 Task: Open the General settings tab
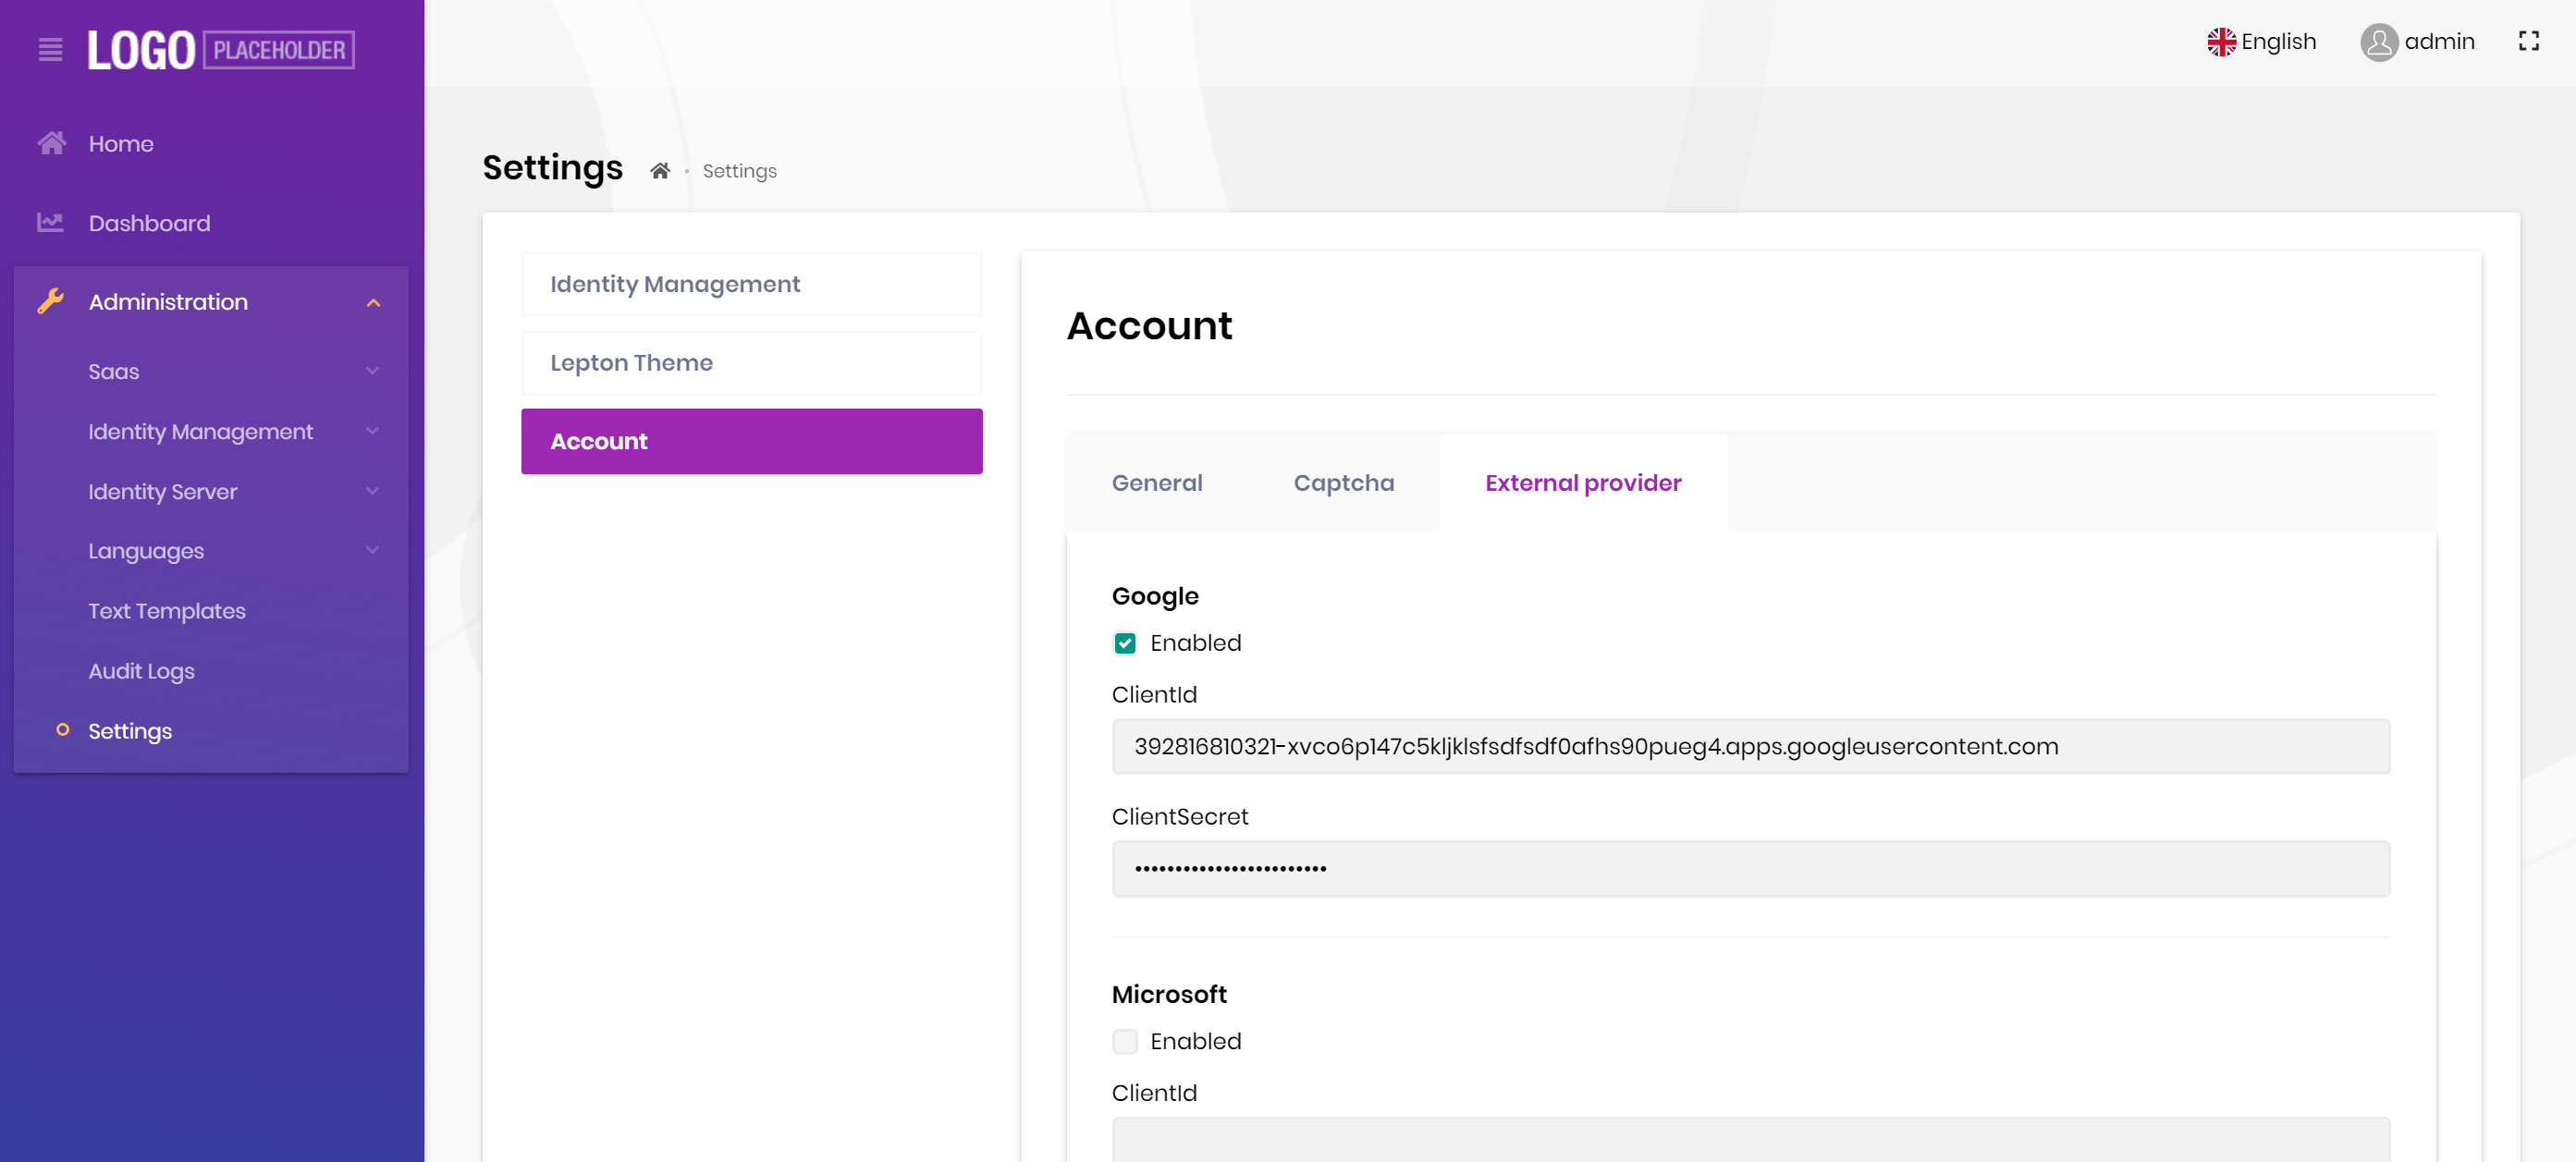tap(1156, 483)
